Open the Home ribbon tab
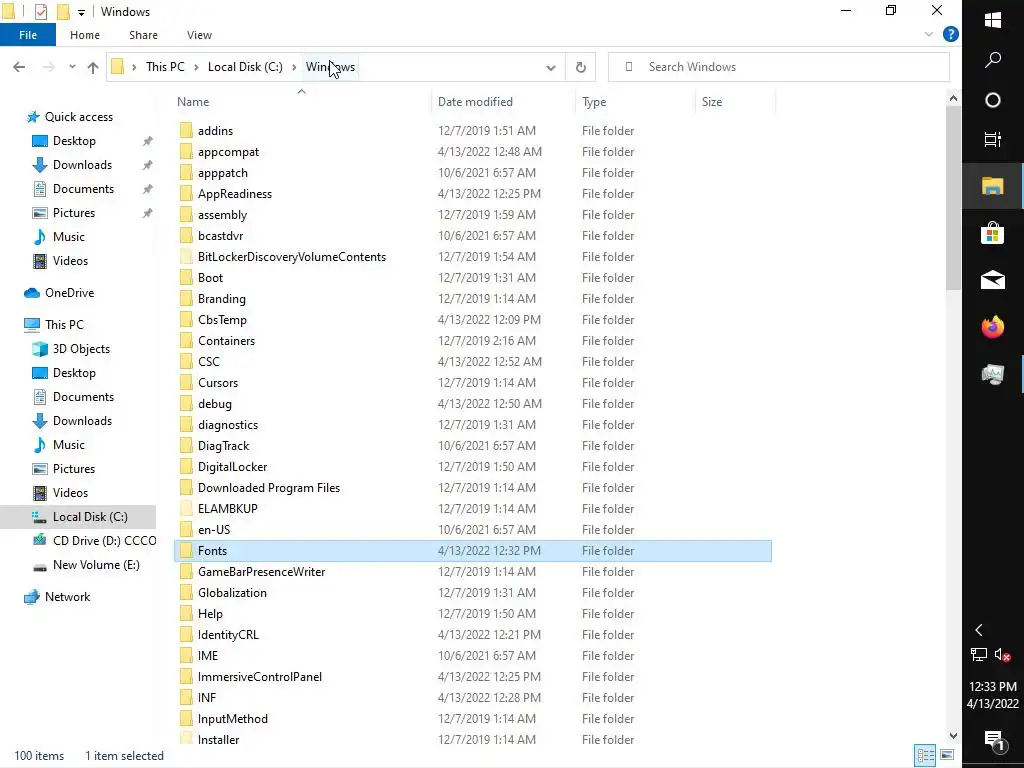Viewport: 1024px width, 768px height. tap(85, 35)
